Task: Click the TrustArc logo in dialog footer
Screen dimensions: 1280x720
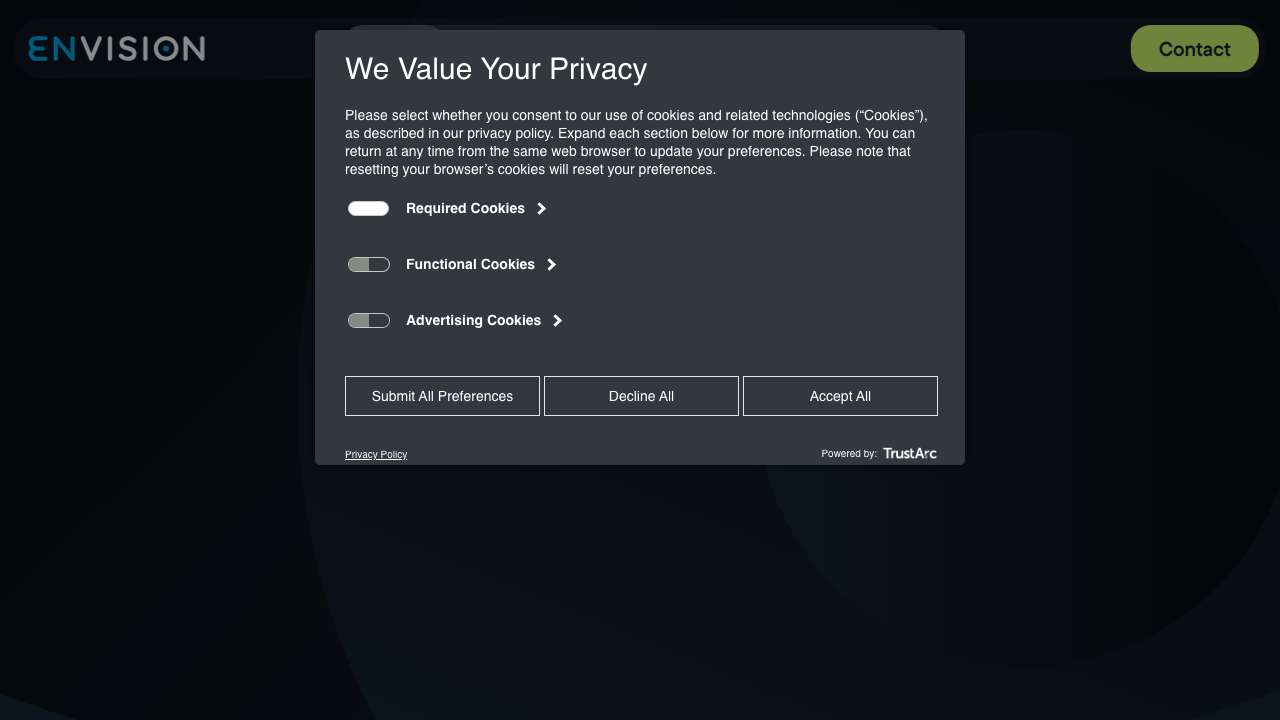Action: (x=909, y=454)
